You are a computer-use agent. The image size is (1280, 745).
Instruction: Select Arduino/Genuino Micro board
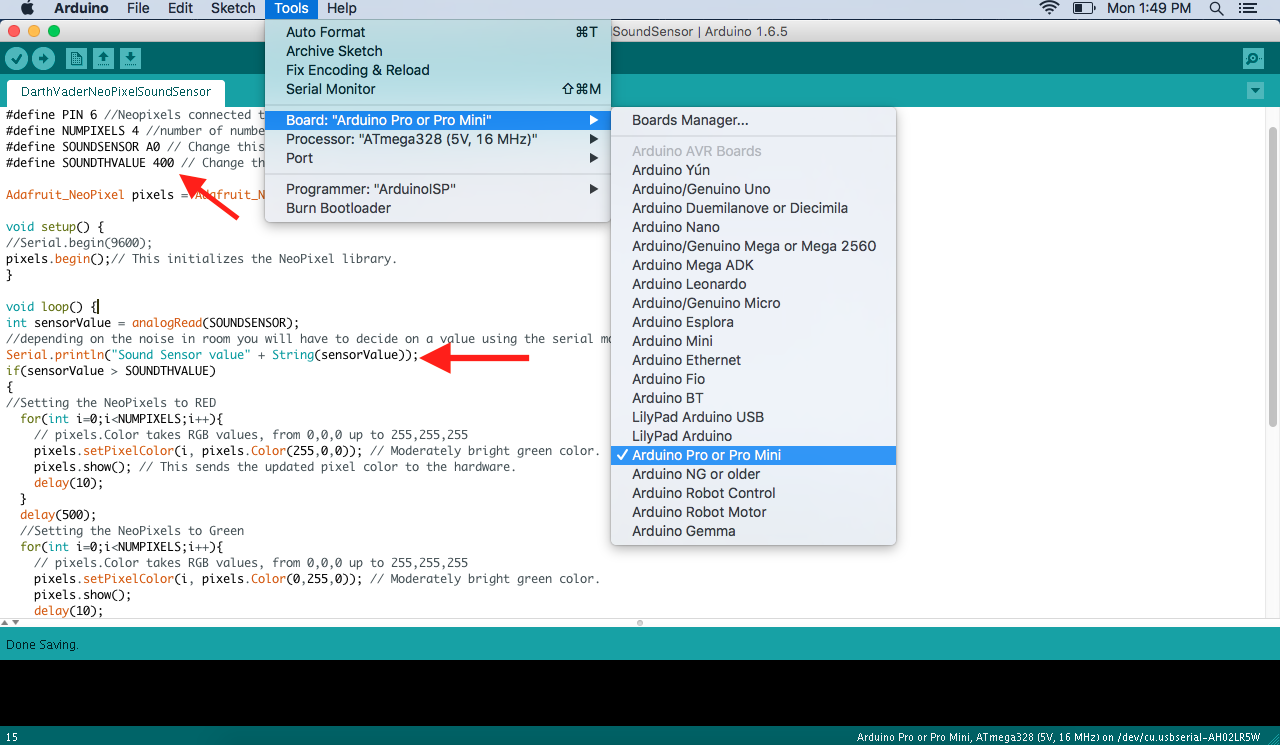753,303
